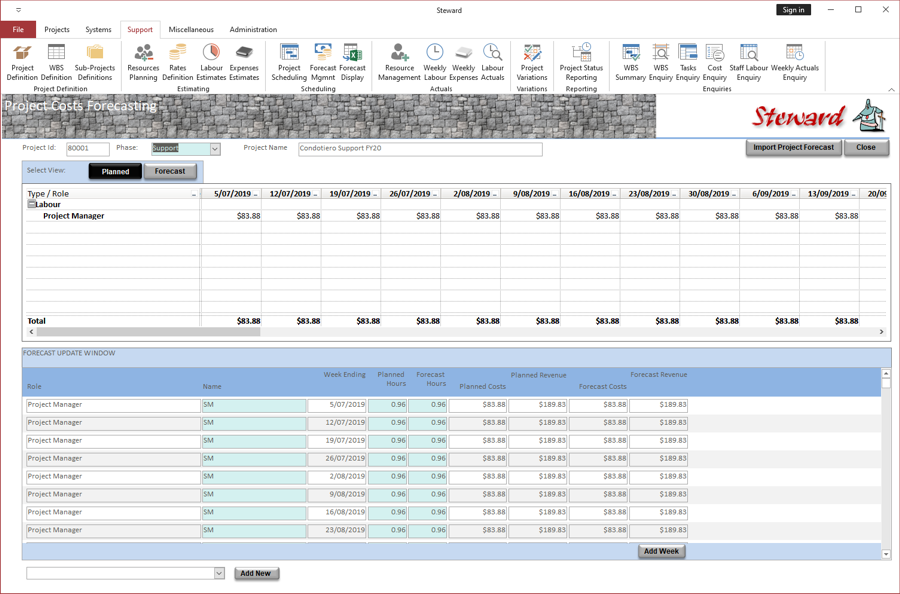Launch Resources Planning
This screenshot has width=900, height=594.
(x=143, y=63)
